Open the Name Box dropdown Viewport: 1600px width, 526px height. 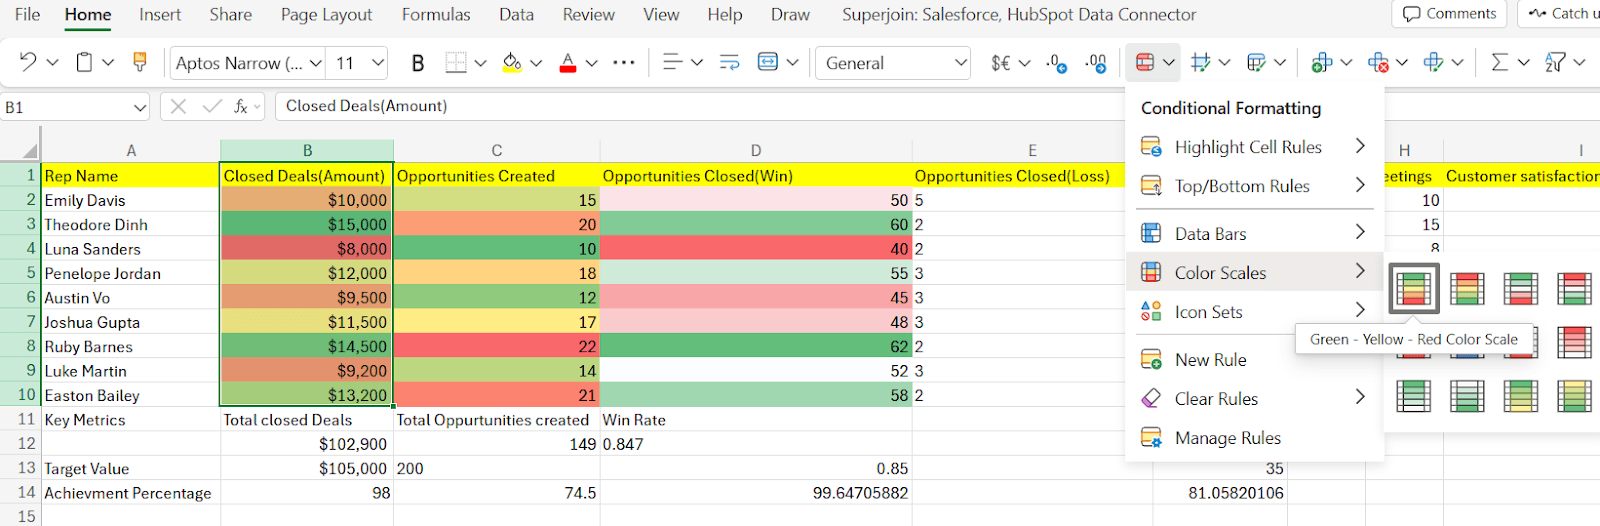point(139,107)
